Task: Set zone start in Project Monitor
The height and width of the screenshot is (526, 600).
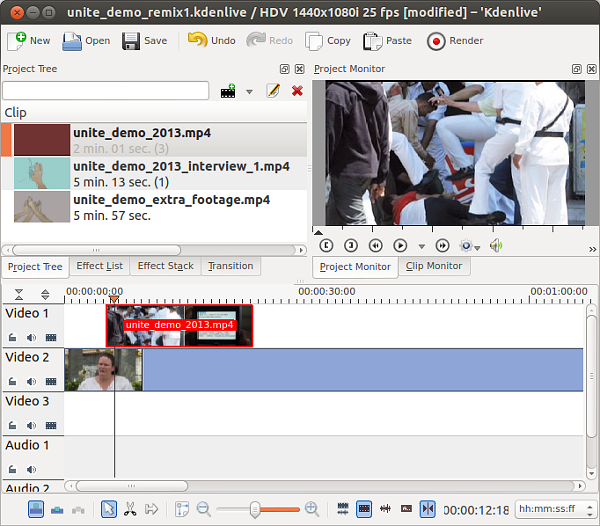Action: 326,245
